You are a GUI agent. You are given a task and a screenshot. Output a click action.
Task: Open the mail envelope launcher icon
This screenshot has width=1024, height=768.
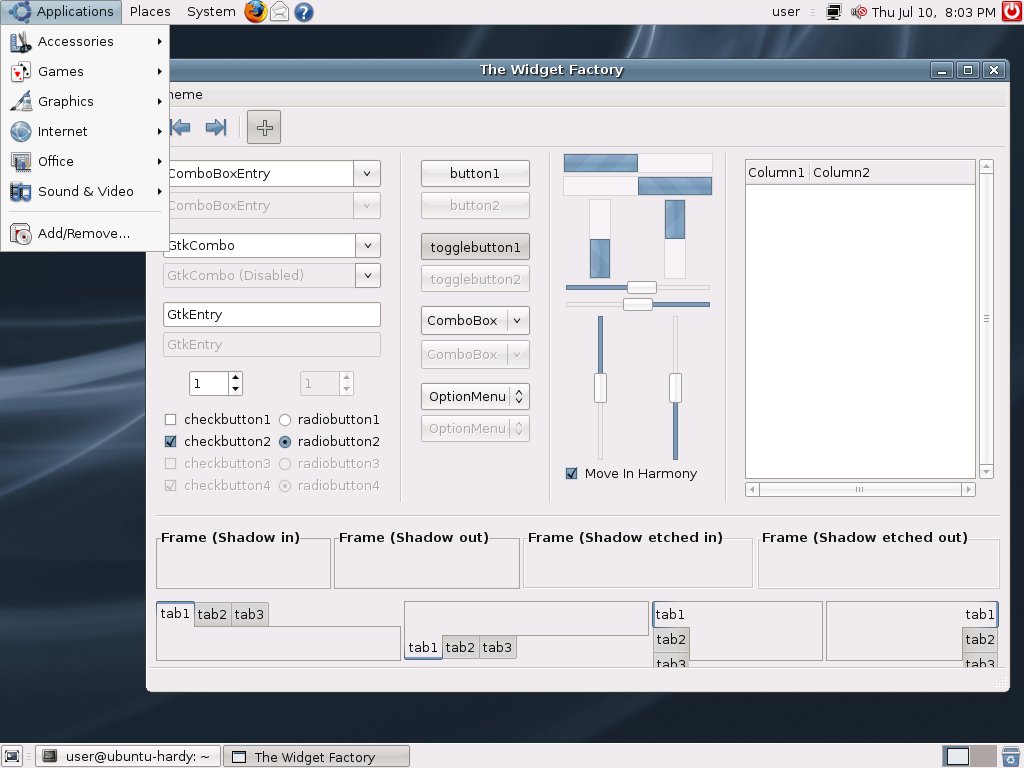pyautogui.click(x=280, y=12)
